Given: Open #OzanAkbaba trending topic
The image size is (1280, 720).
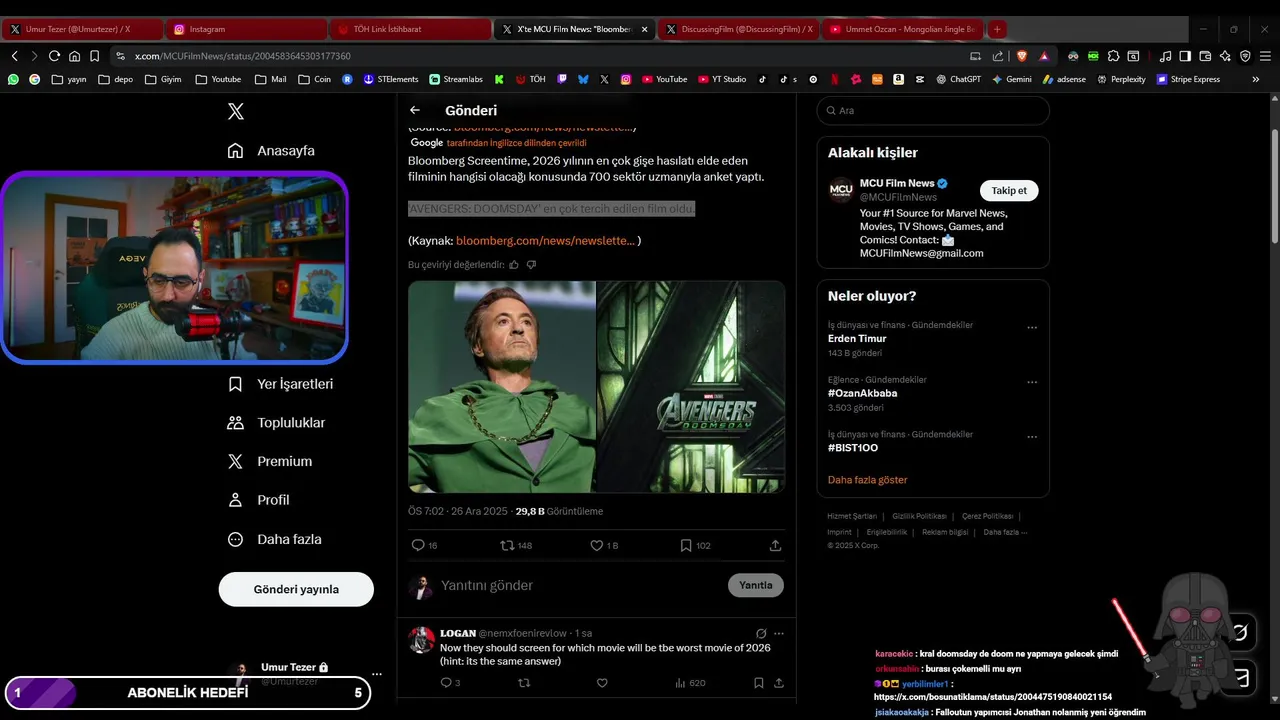Looking at the screenshot, I should pyautogui.click(x=862, y=394).
